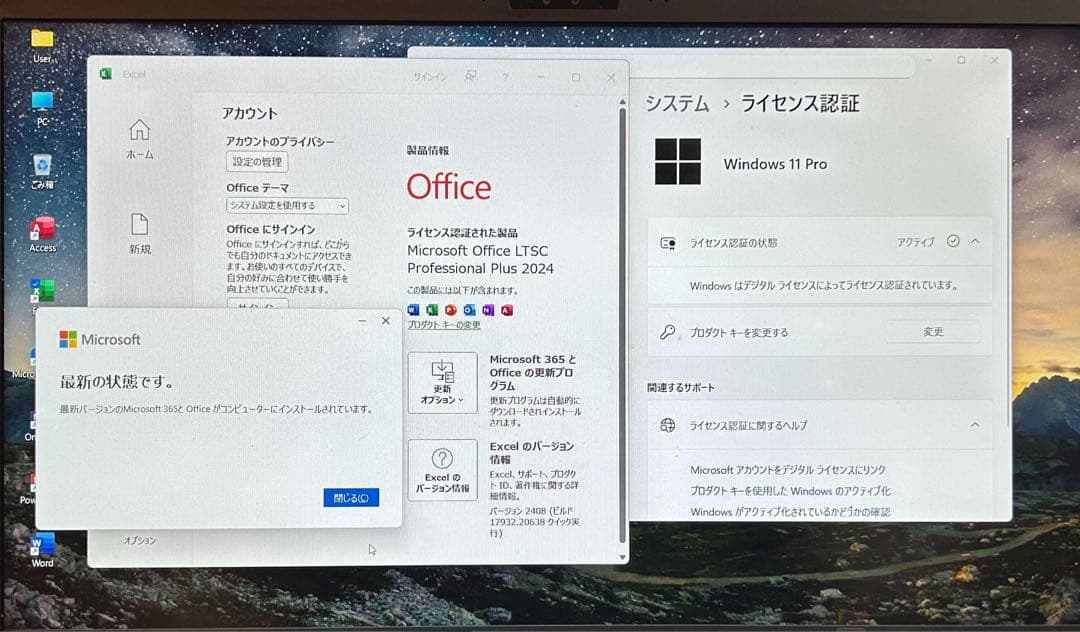Collapse the ライセンス認証の状態 section
This screenshot has width=1080, height=632.
click(974, 240)
